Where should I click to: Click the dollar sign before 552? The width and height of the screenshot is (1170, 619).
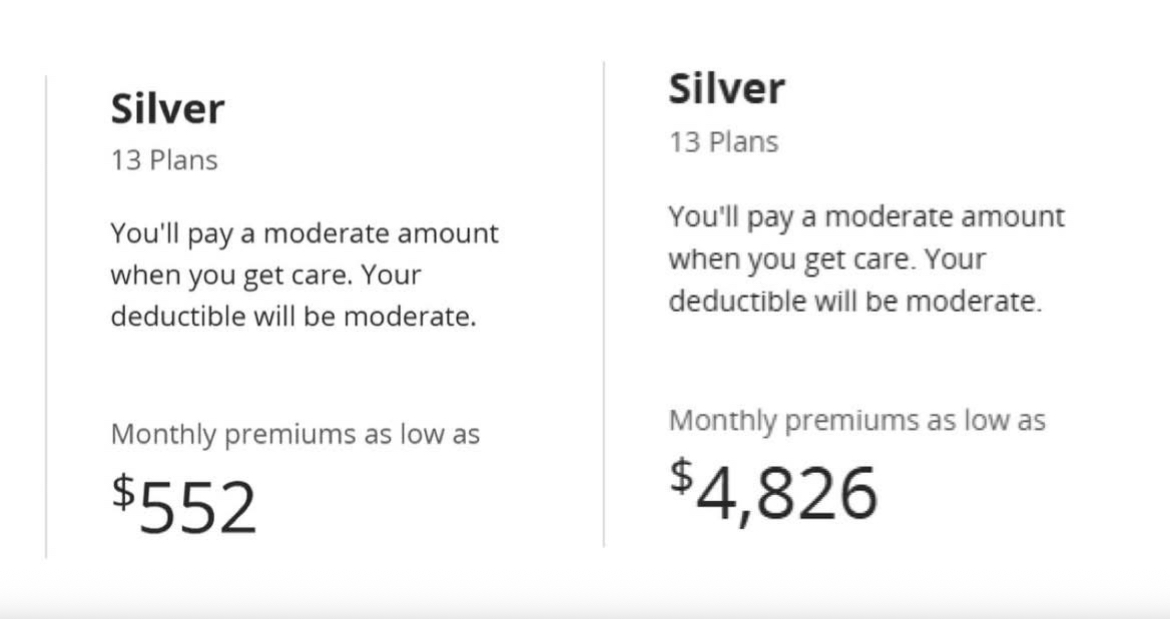click(122, 491)
